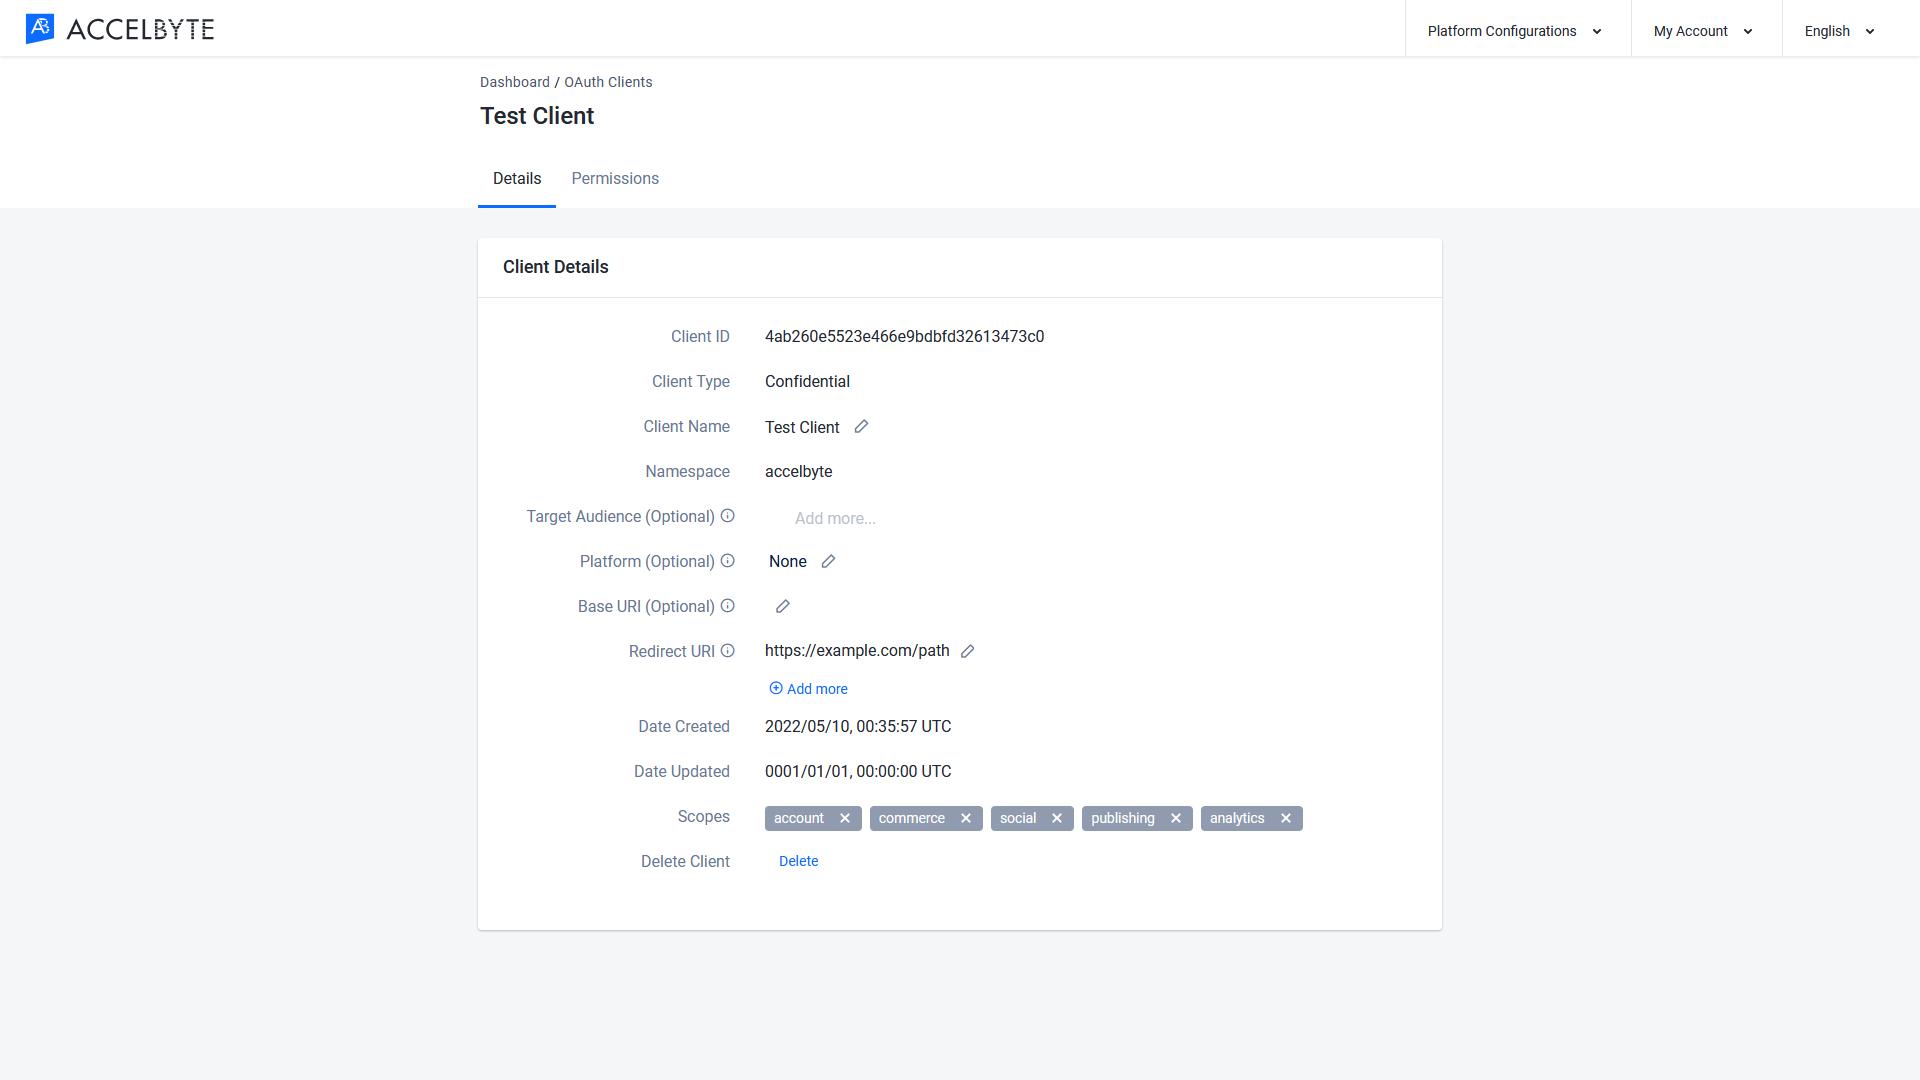Click the accelbyte namespace value
Screen dimensions: 1920x1080
coord(798,472)
